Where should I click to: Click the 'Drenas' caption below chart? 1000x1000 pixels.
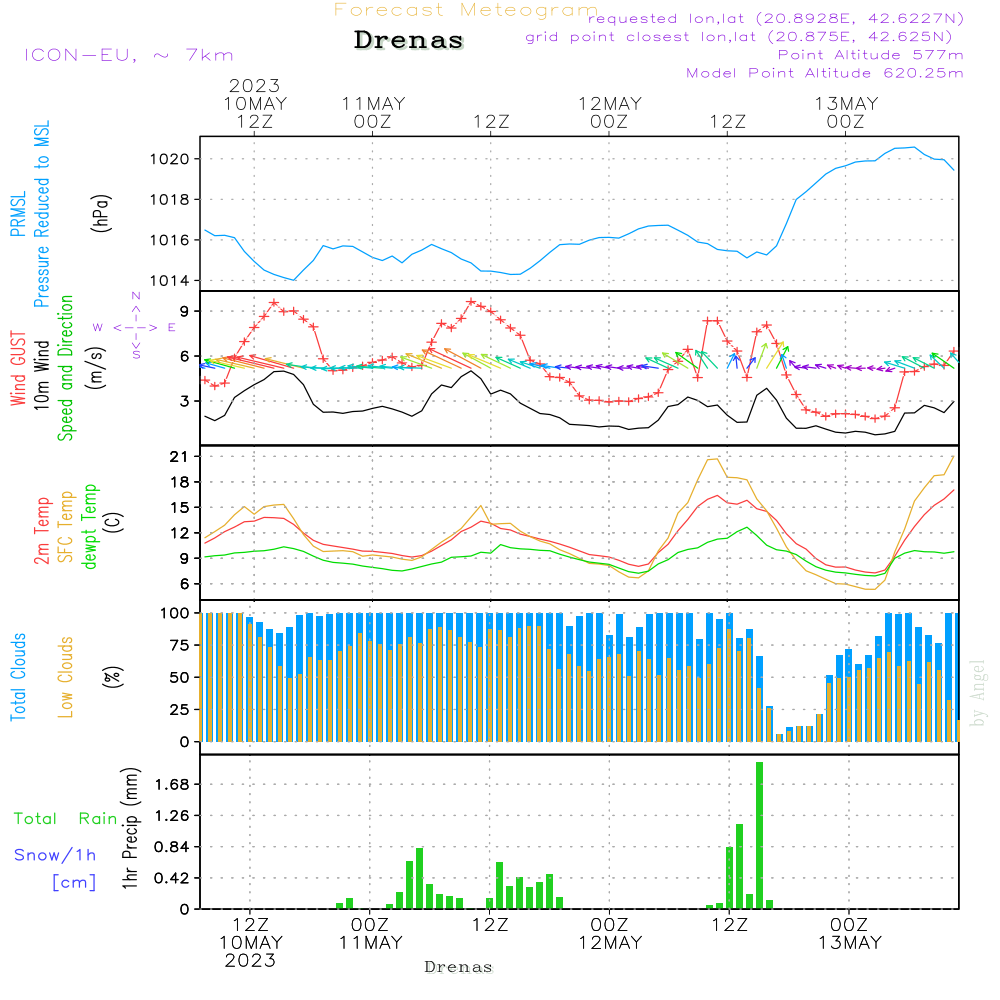(x=459, y=967)
